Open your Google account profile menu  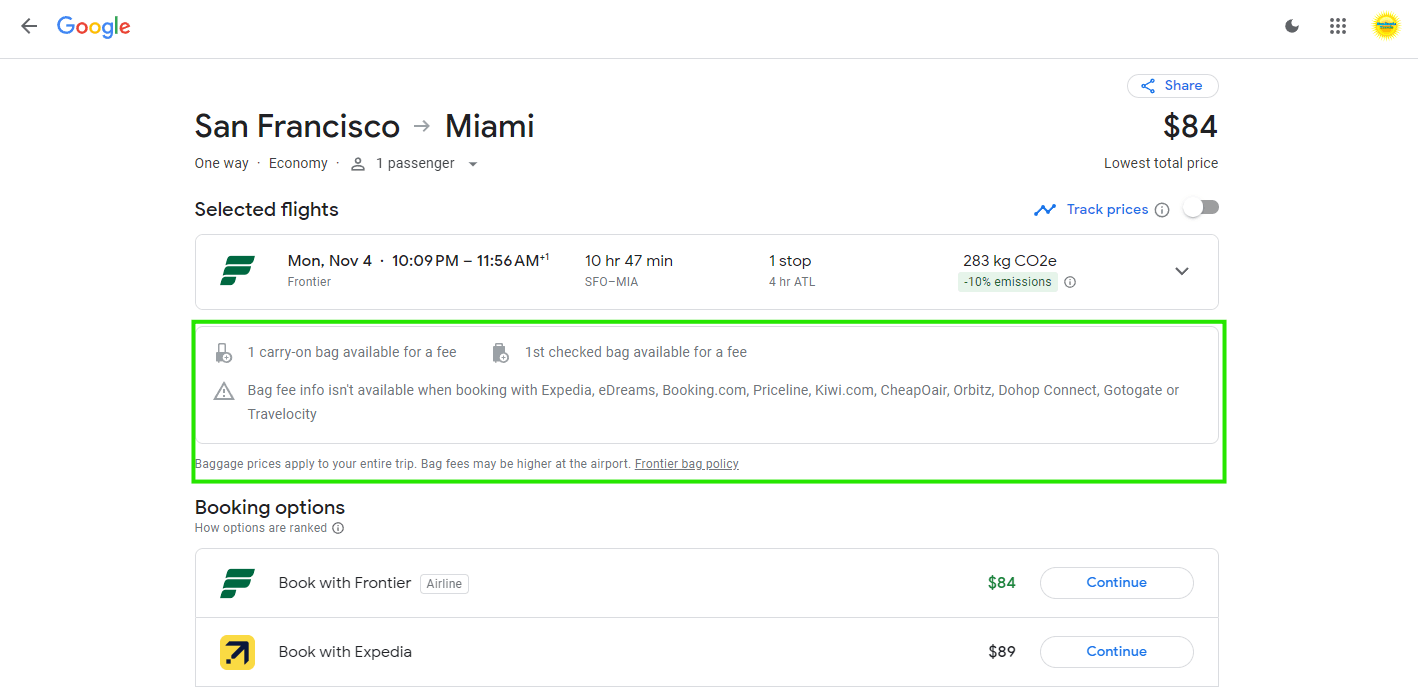tap(1386, 26)
